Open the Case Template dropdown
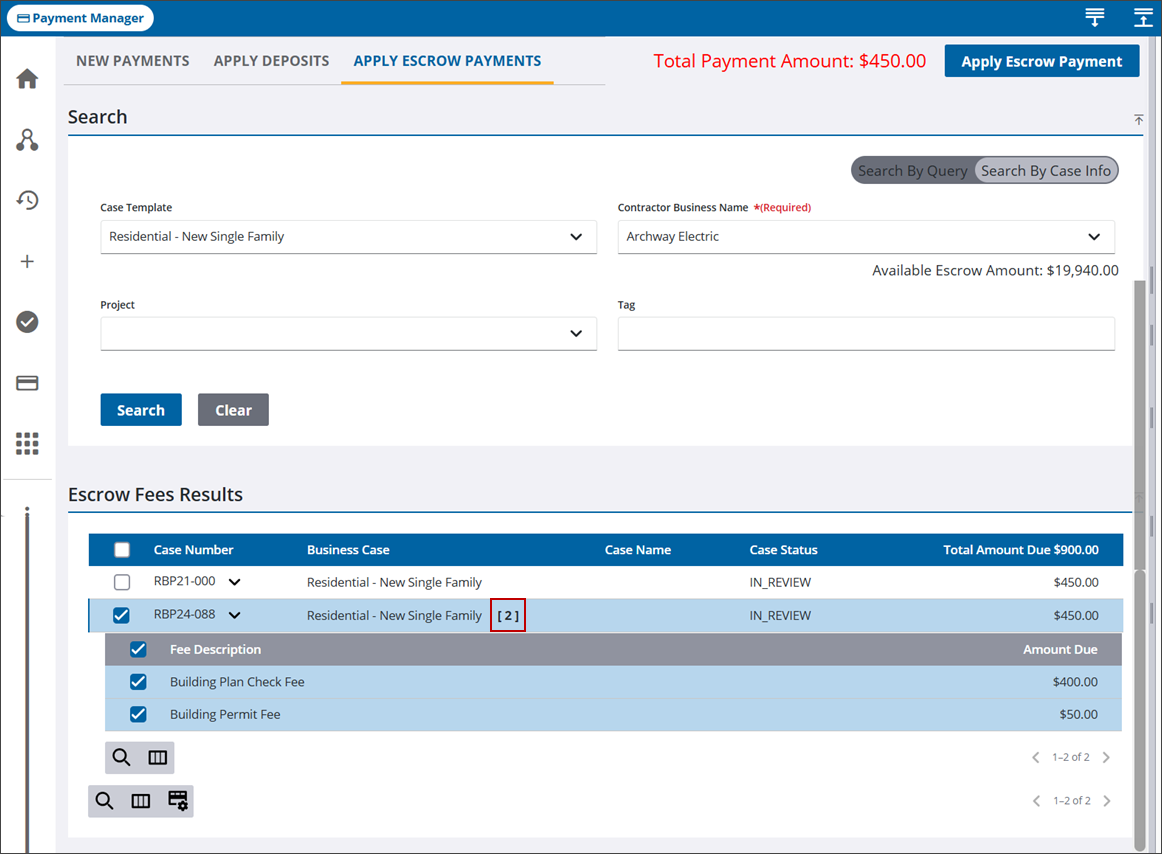The height and width of the screenshot is (854, 1162). [348, 237]
